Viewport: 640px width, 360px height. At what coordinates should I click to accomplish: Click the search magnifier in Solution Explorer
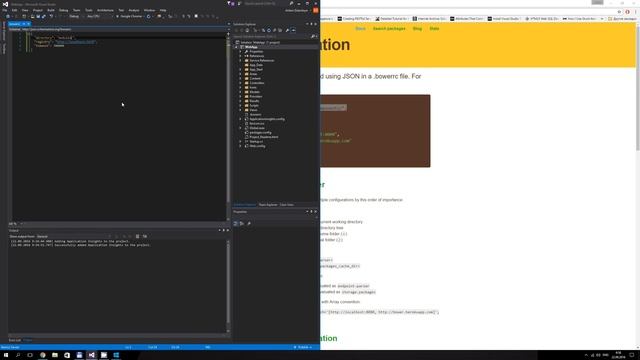point(313,36)
